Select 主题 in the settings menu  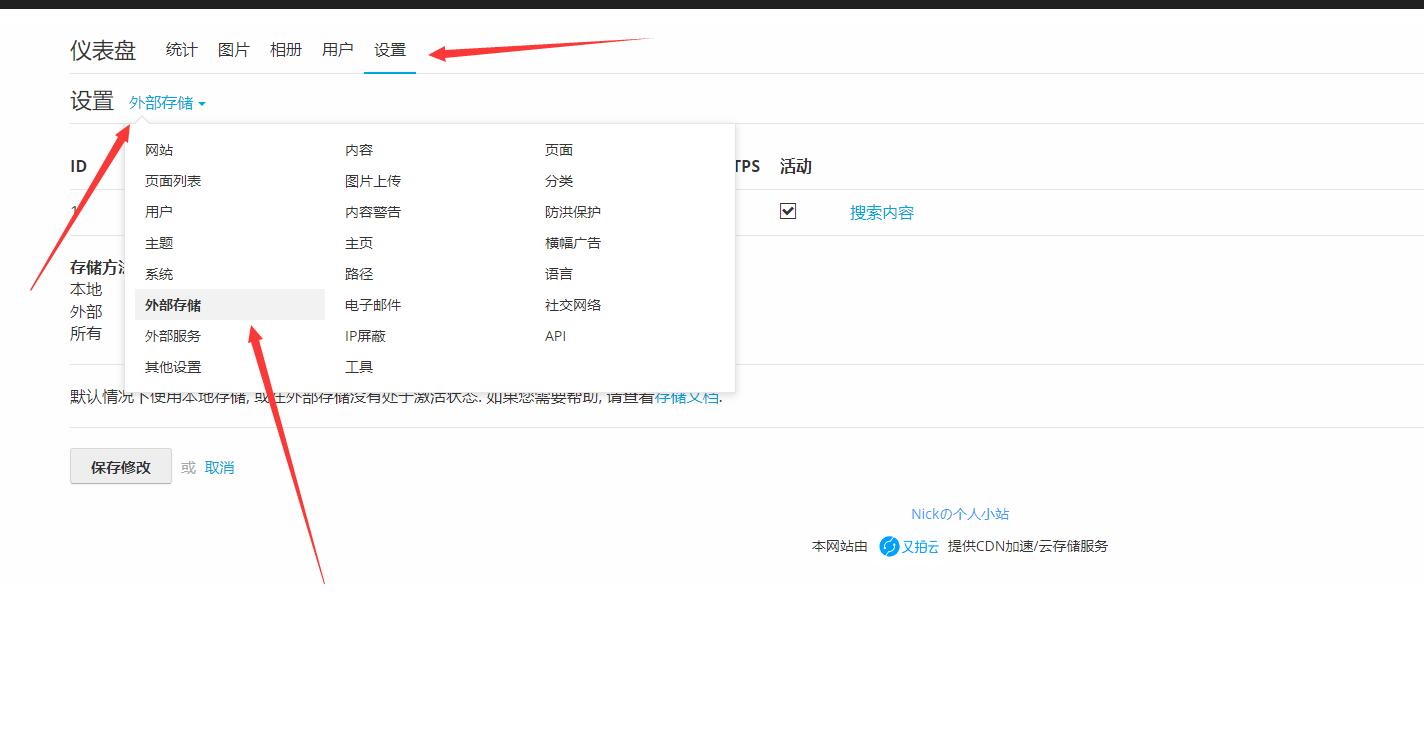pos(157,242)
